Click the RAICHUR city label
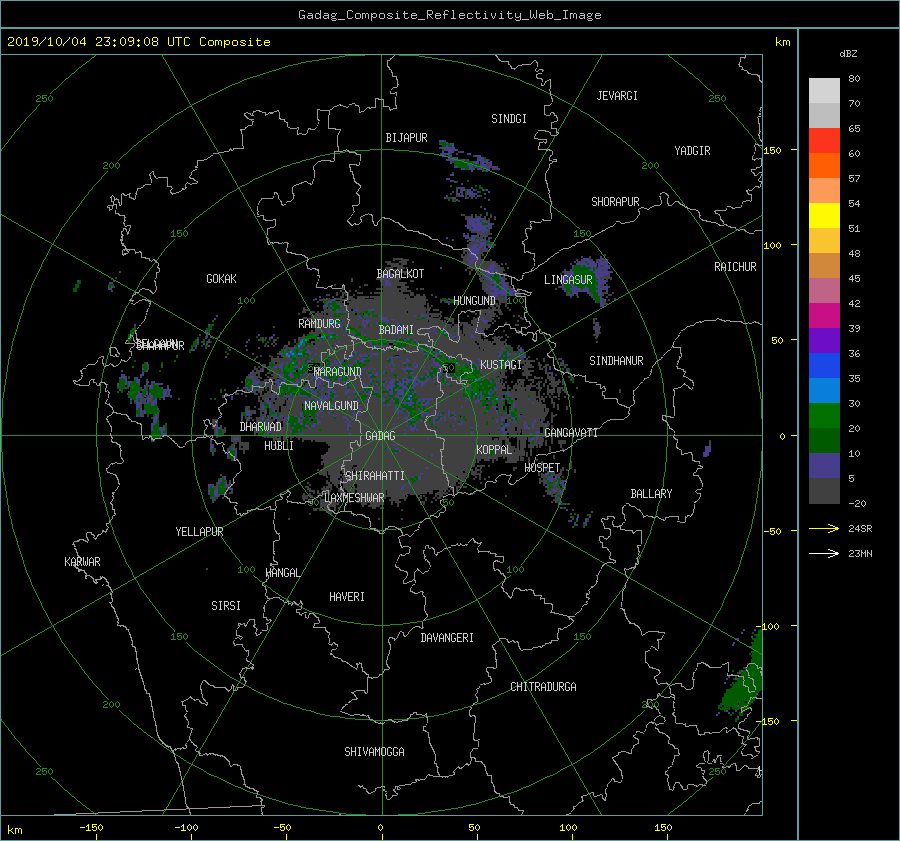Viewport: 900px width, 841px height. click(735, 267)
